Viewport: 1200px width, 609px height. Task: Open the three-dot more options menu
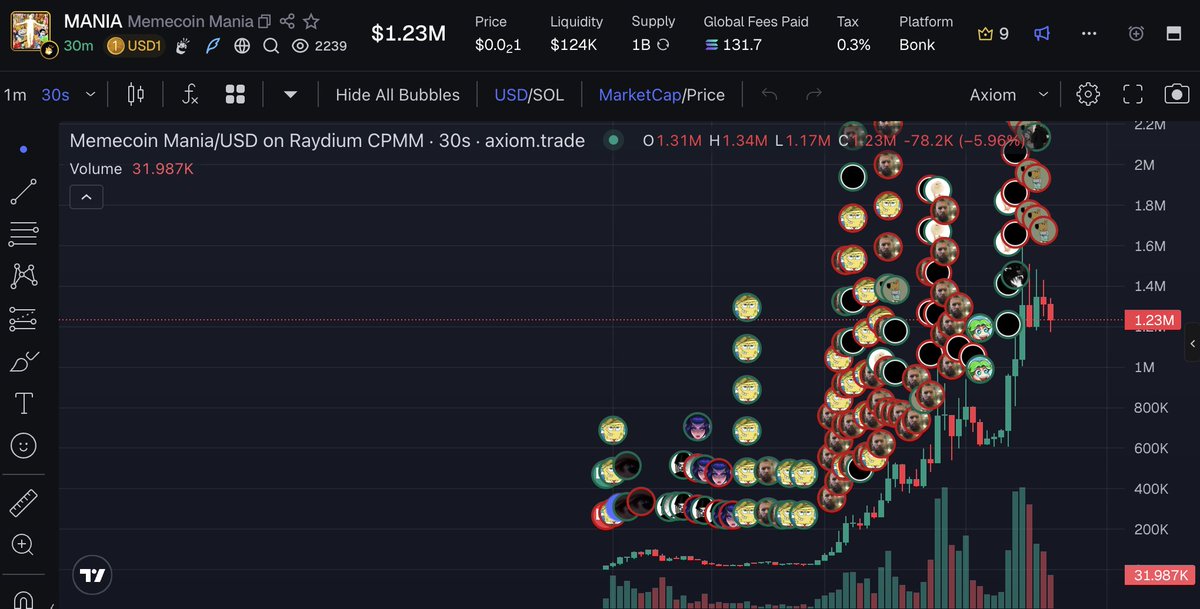tap(1089, 34)
